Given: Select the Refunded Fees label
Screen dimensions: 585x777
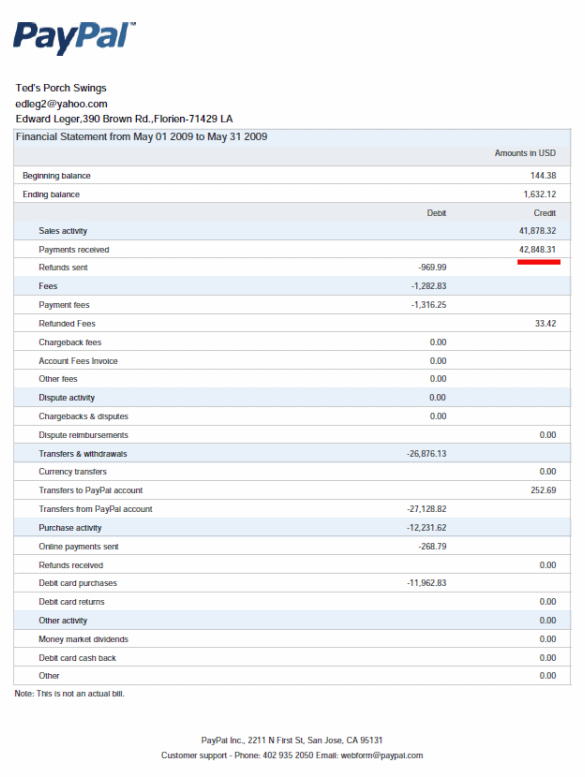Looking at the screenshot, I should coord(67,324).
